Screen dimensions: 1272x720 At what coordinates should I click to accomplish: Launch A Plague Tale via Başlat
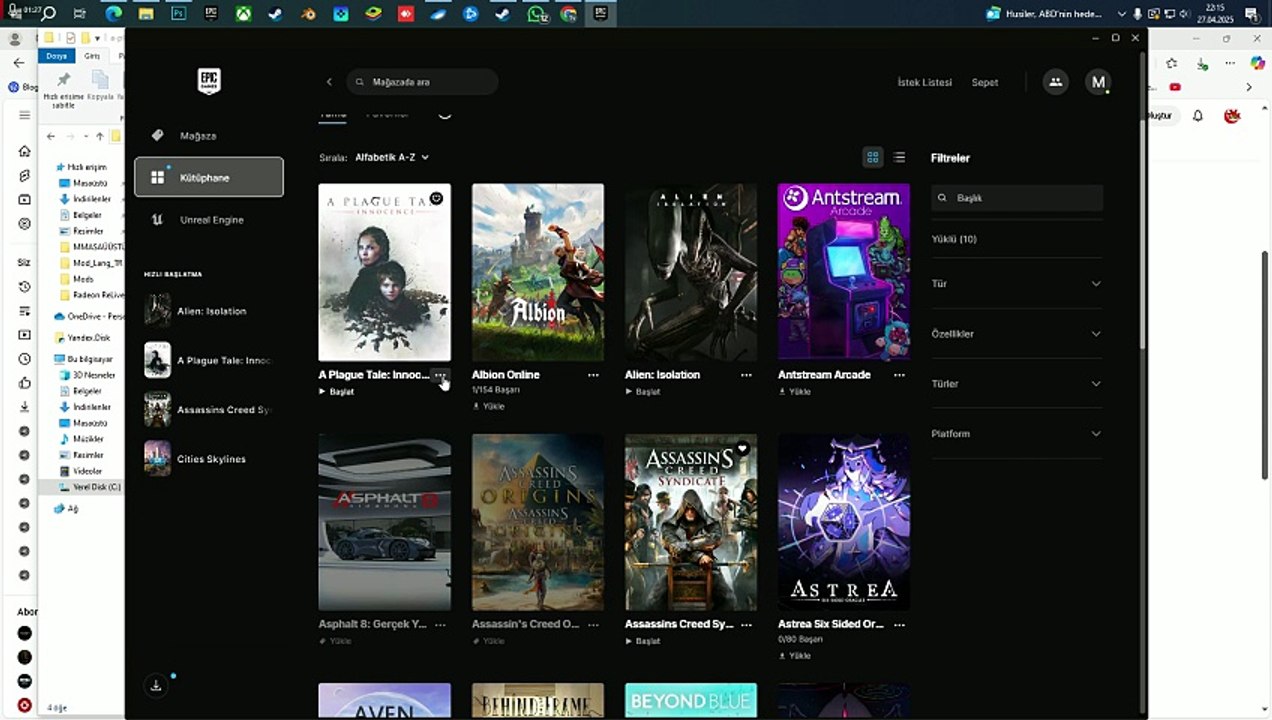tap(337, 391)
